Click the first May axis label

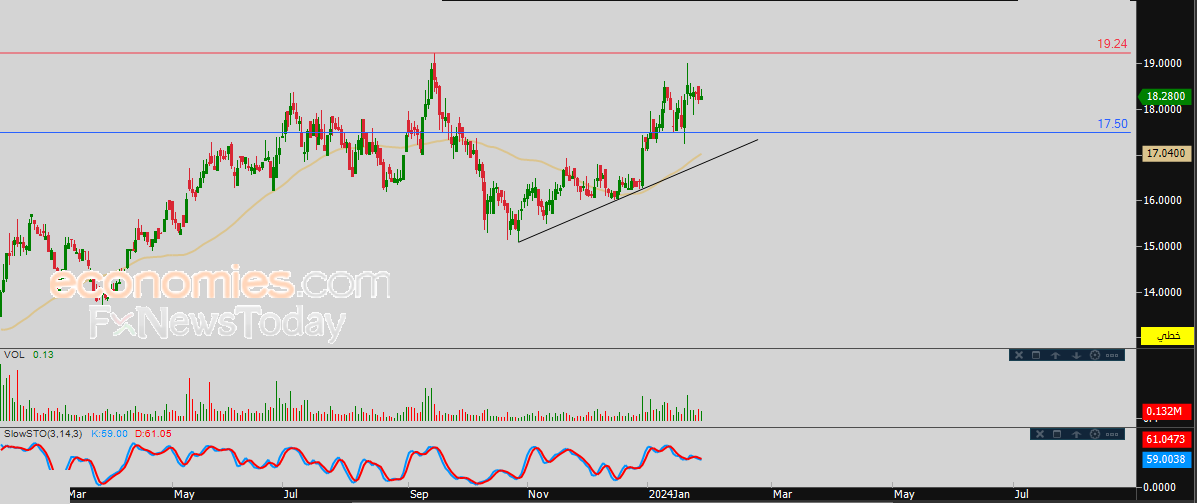[x=185, y=495]
